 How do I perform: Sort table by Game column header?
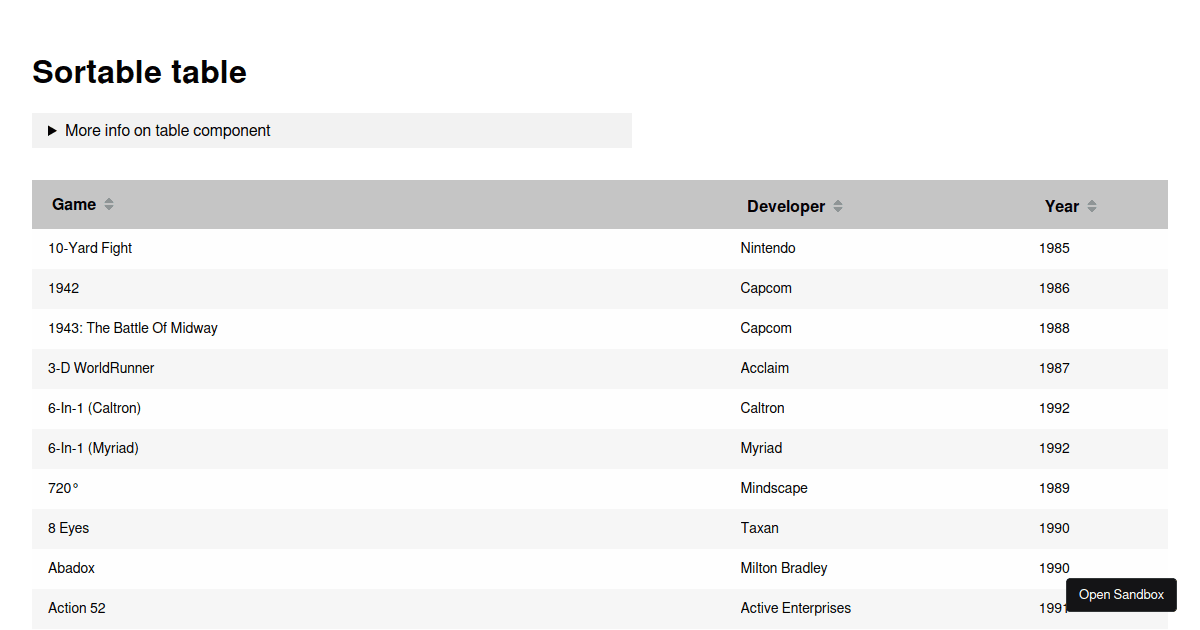(x=83, y=204)
